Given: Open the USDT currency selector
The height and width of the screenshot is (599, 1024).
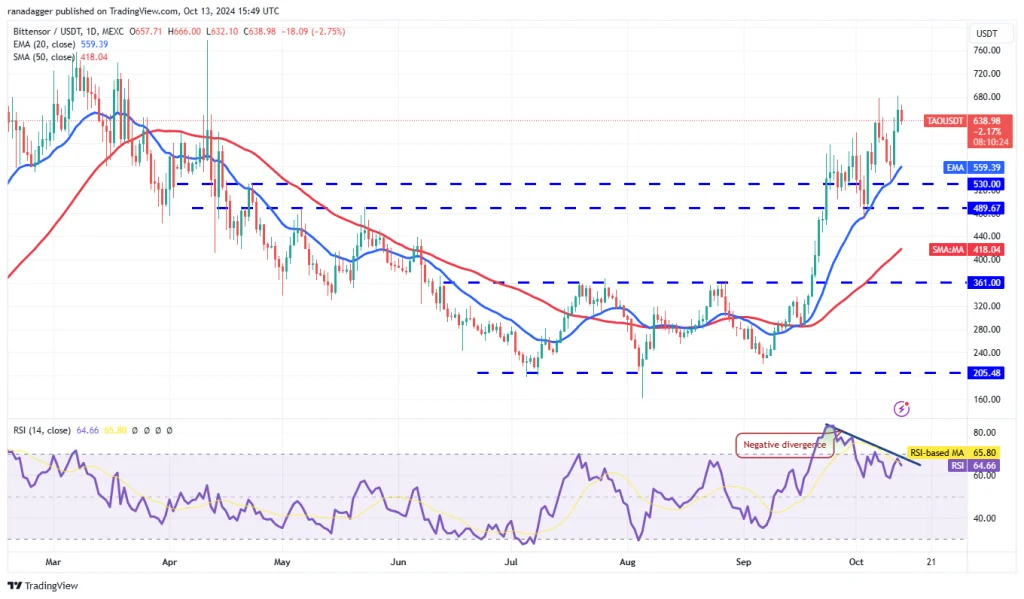Looking at the screenshot, I should point(986,33).
